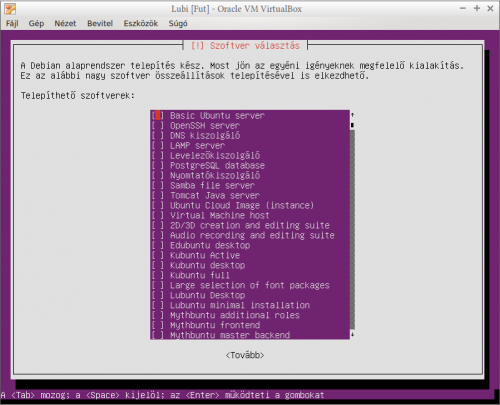Toggle the Levelezőkiszolgáló checkbox

pyautogui.click(x=158, y=156)
